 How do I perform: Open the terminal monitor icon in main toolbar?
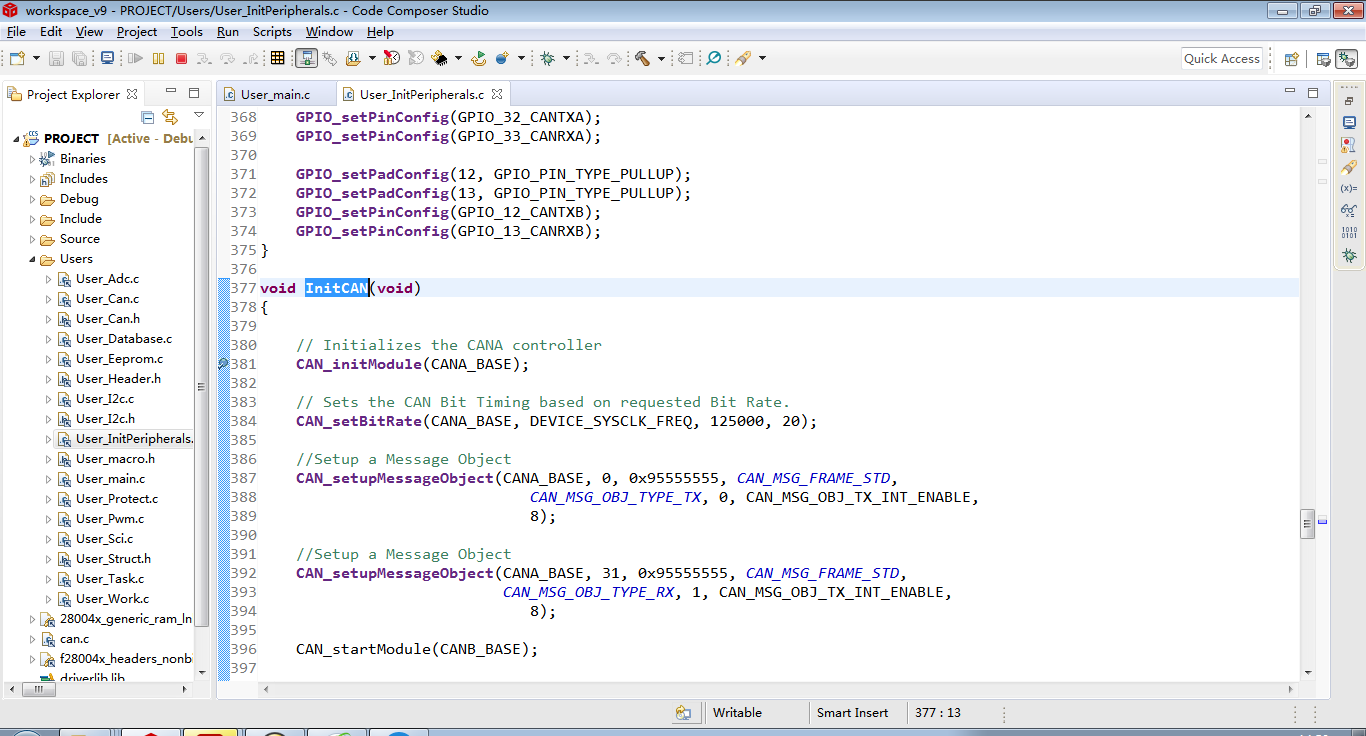pos(108,58)
